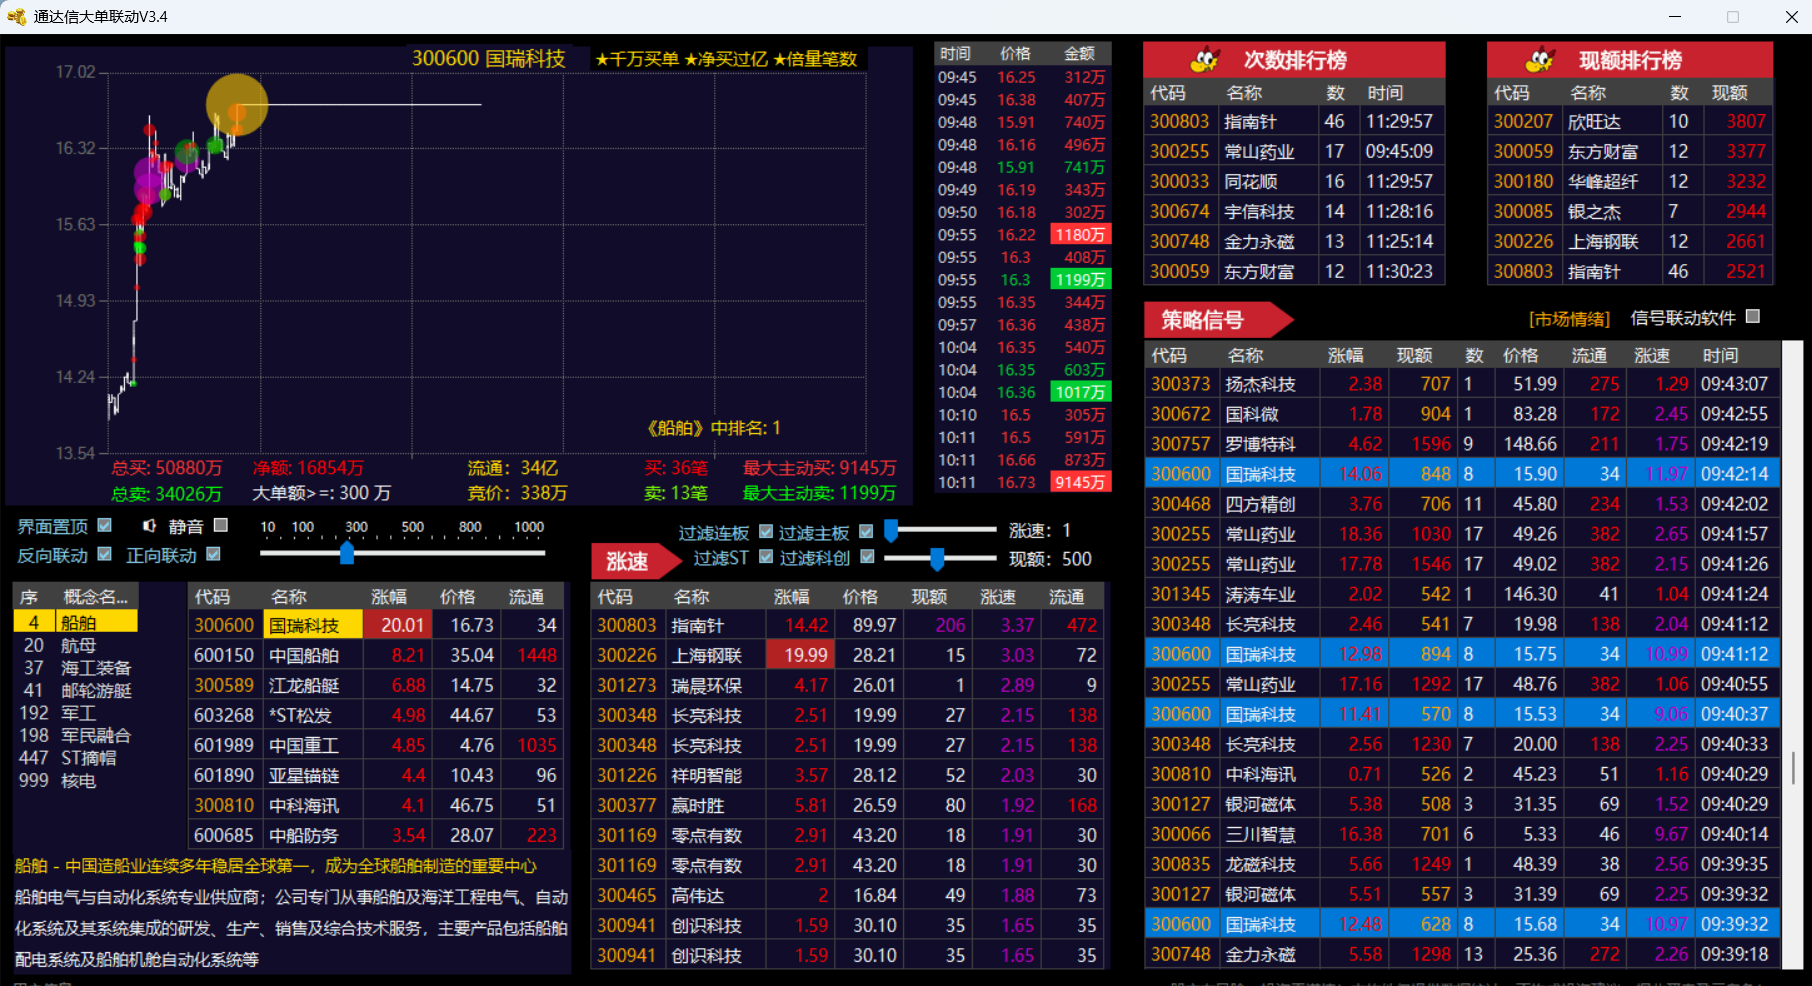Click the 通达信 app icon in title bar
The image size is (1812, 986).
pyautogui.click(x=16, y=17)
